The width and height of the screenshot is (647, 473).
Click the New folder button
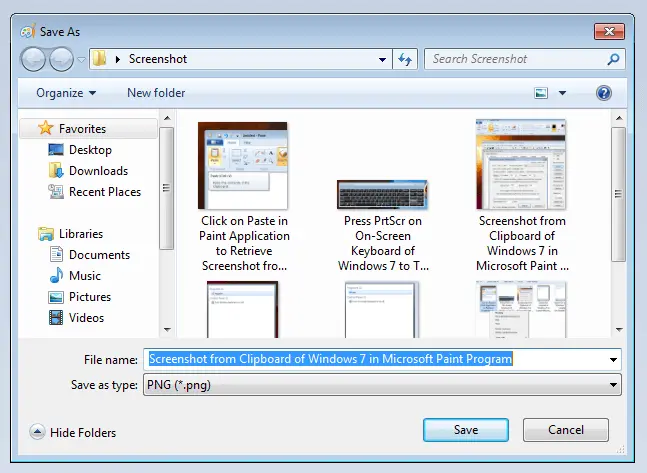coord(156,93)
